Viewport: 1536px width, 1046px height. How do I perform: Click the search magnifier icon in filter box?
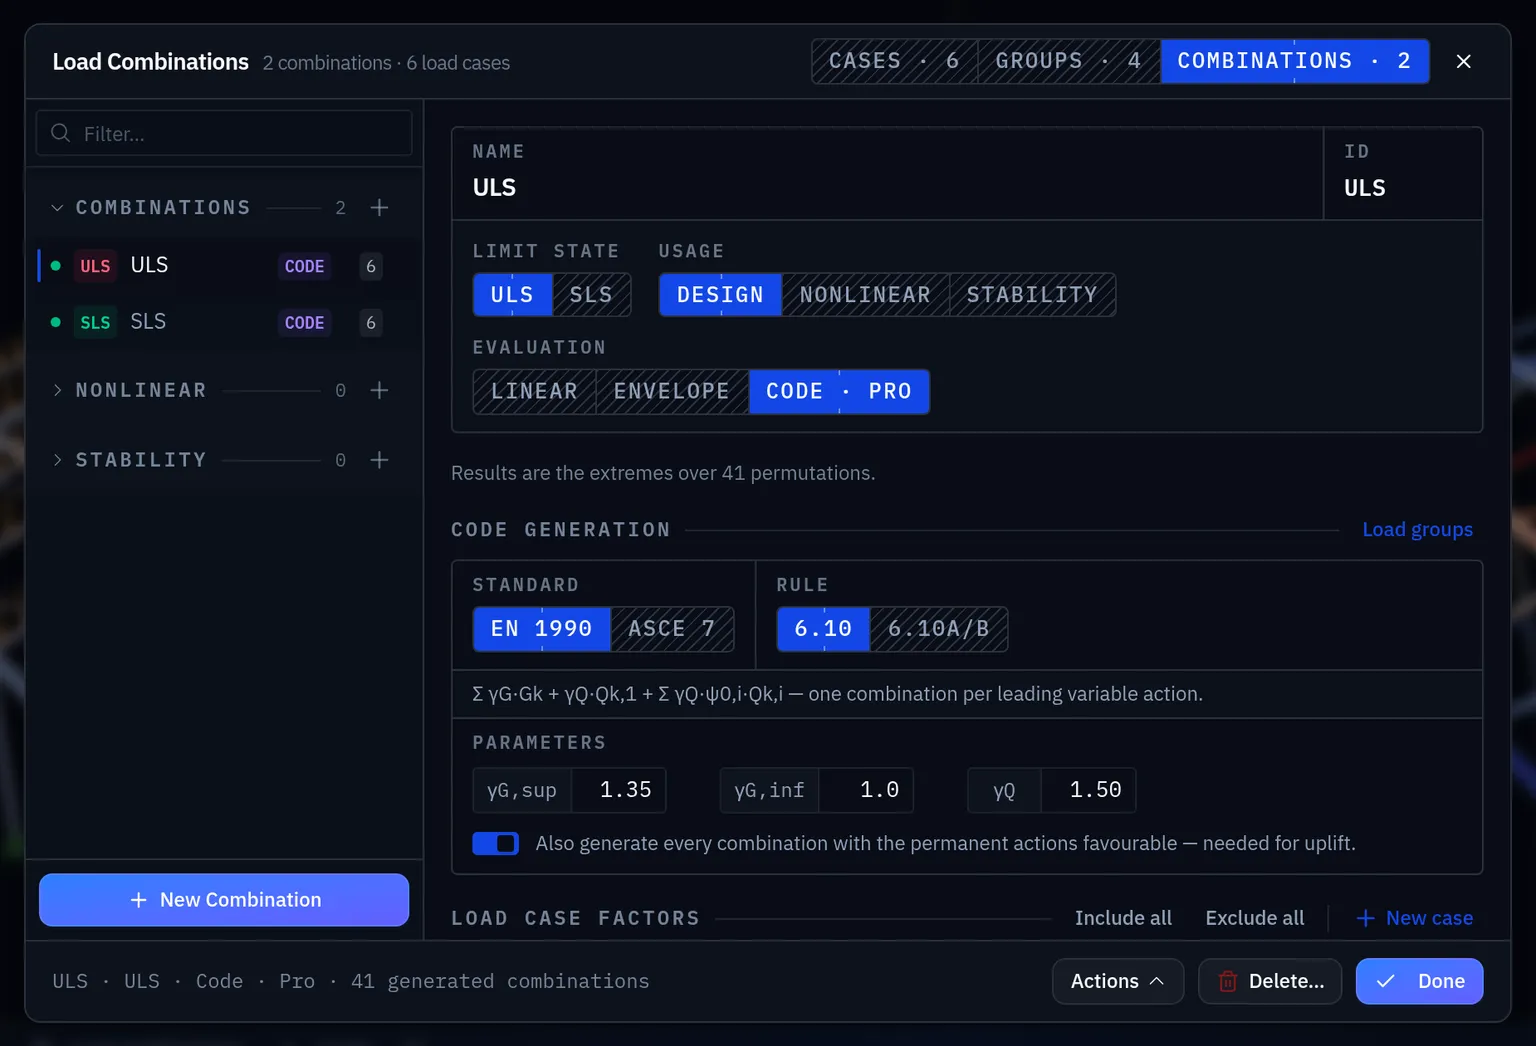pyautogui.click(x=61, y=133)
